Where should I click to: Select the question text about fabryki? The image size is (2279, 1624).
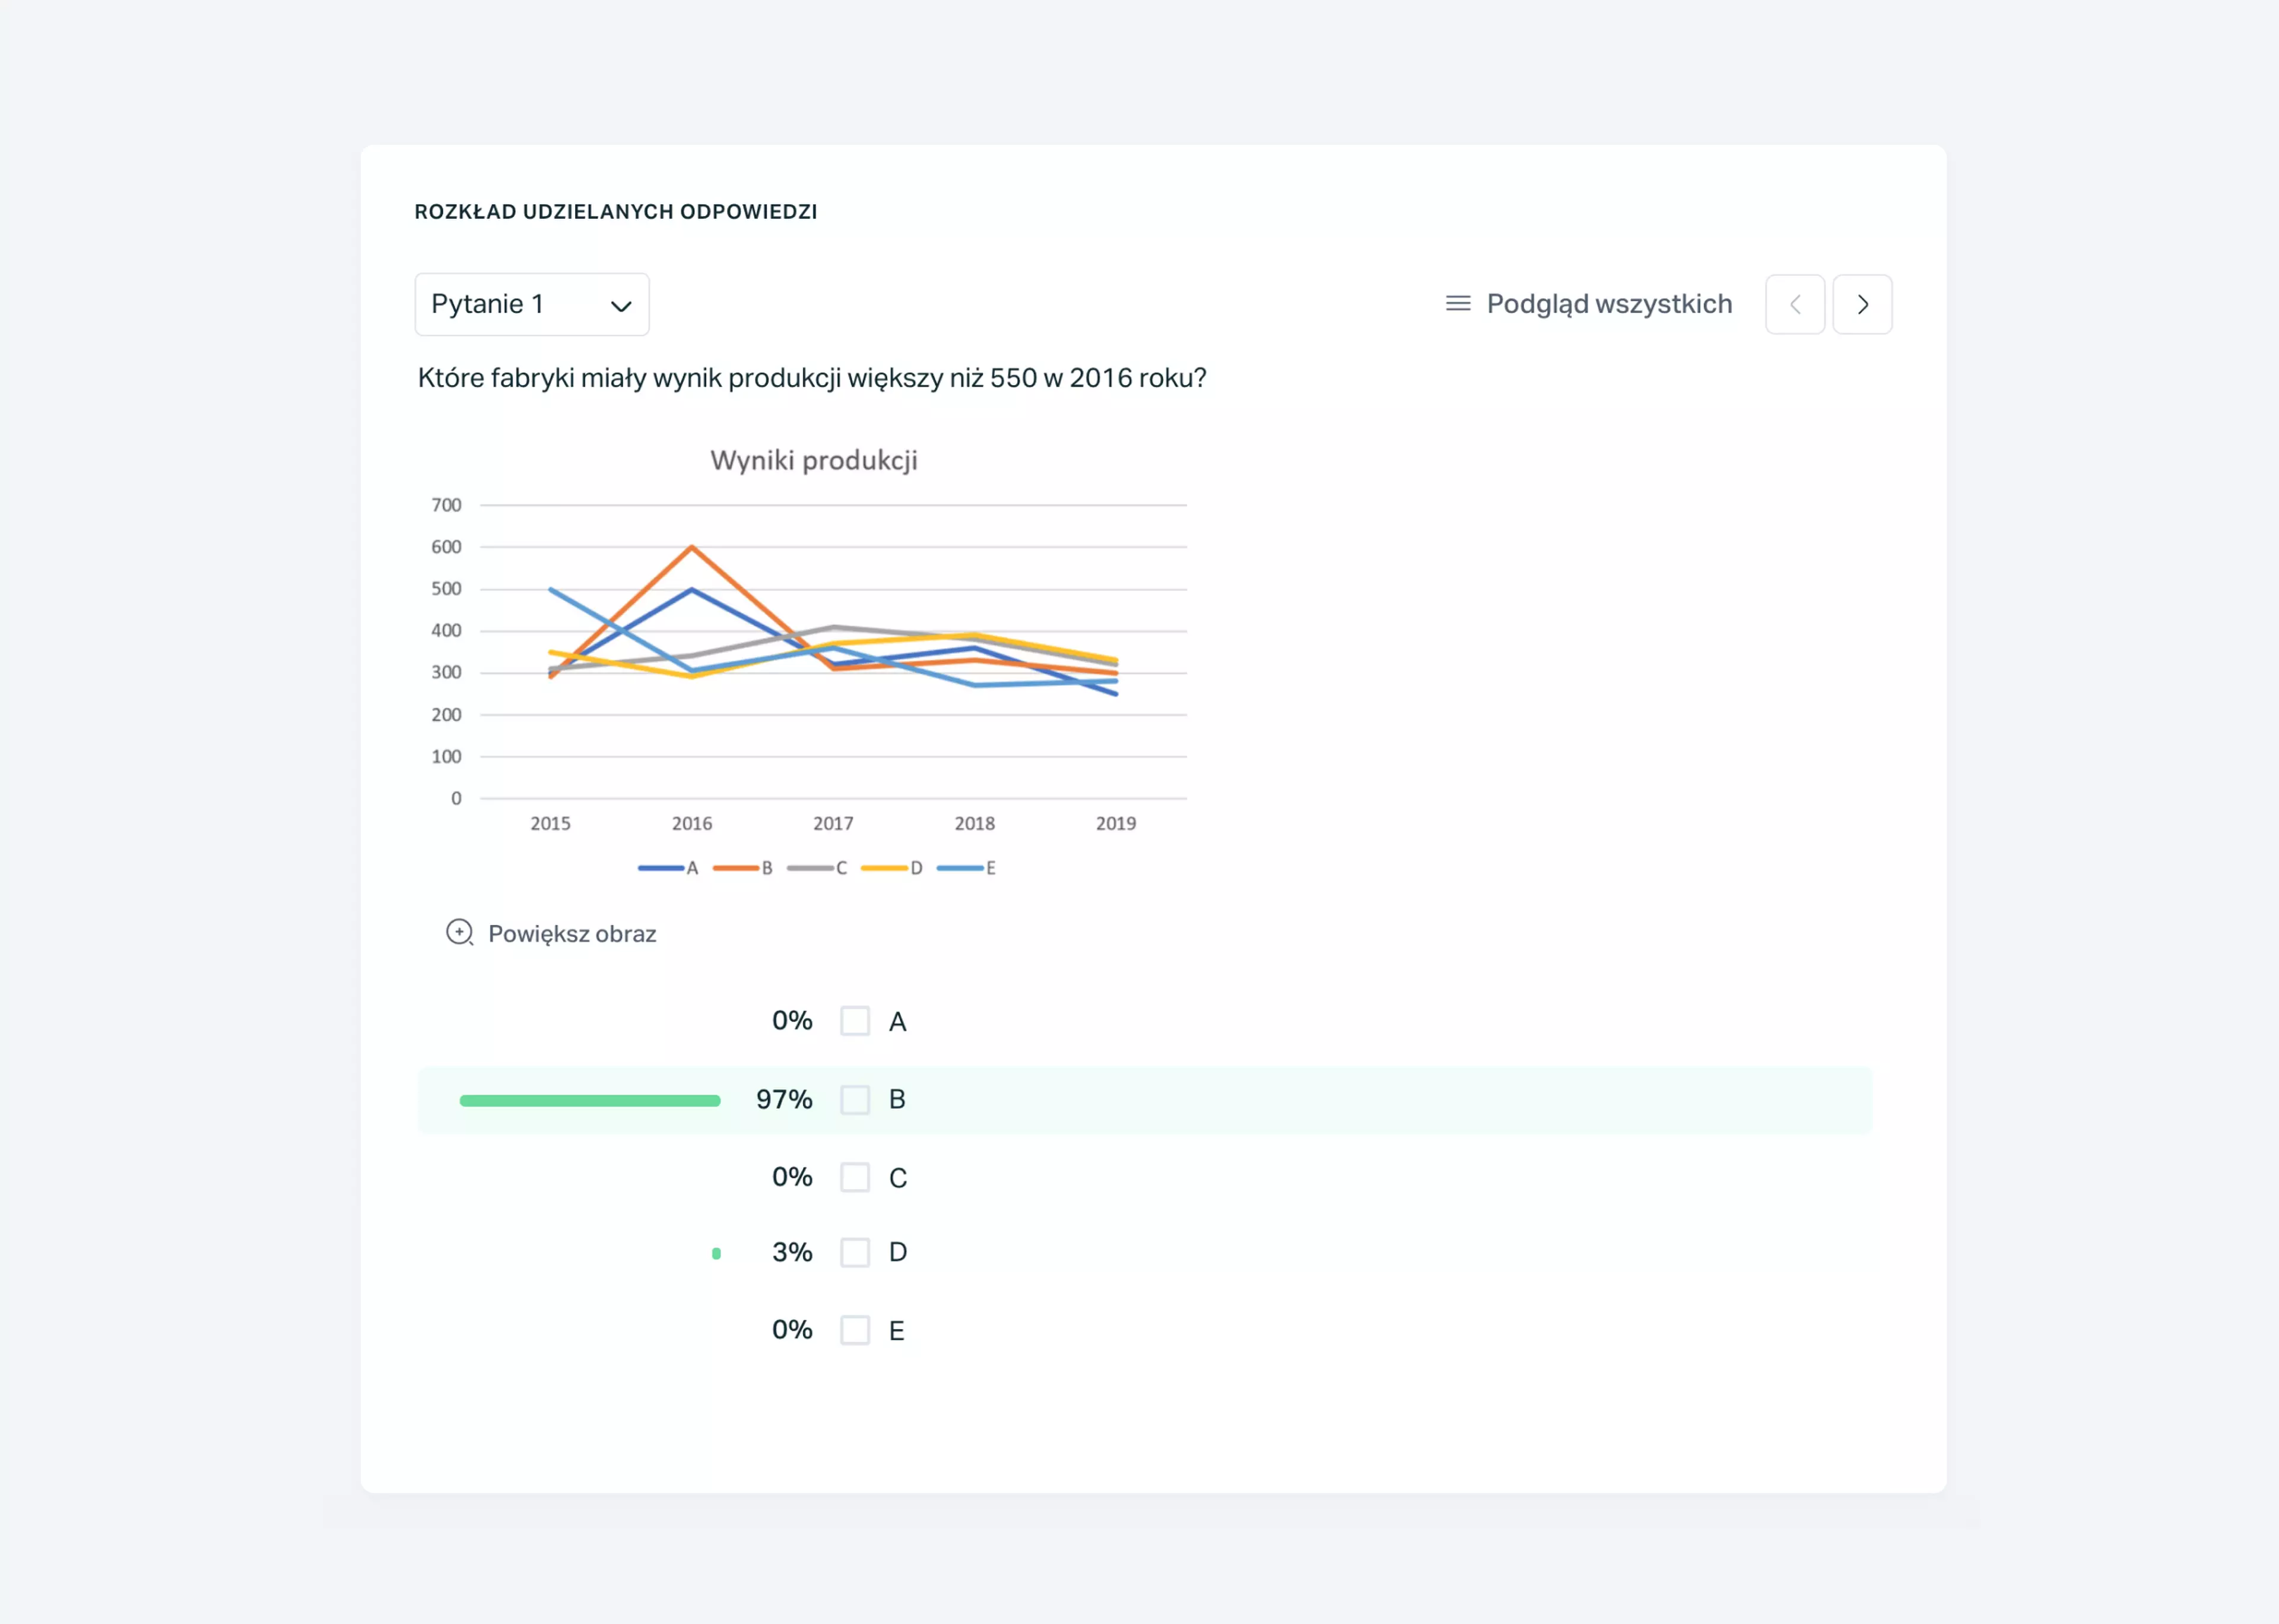[x=812, y=378]
